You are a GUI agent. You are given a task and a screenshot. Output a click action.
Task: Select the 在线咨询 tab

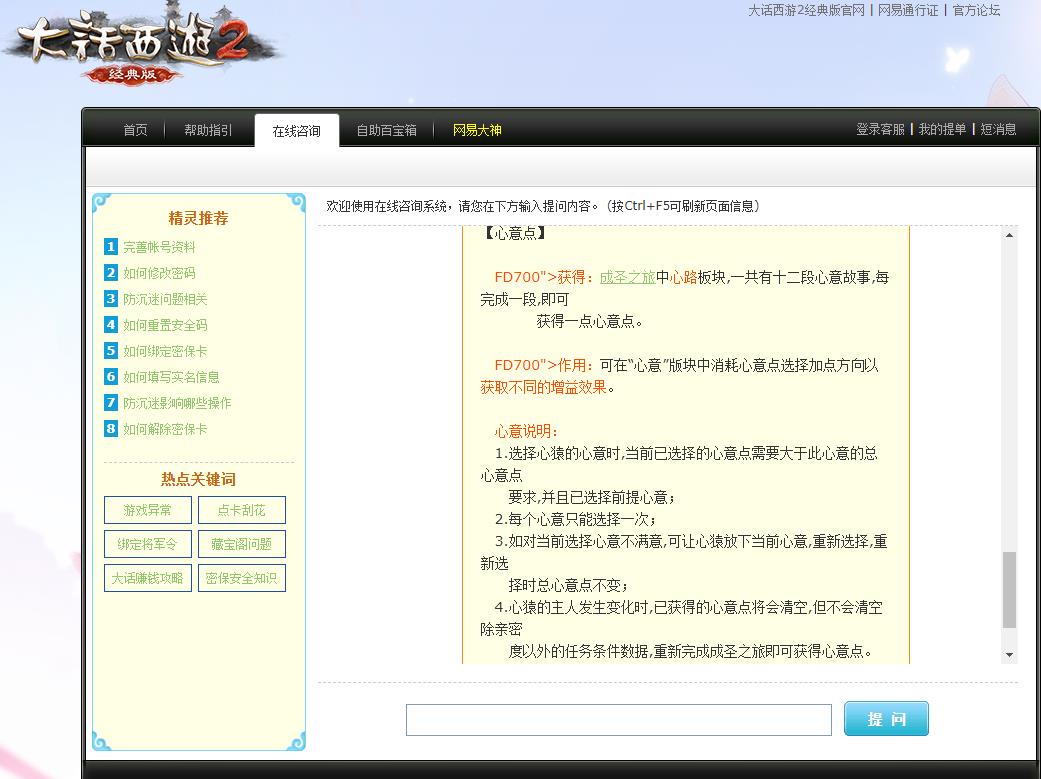pos(296,131)
